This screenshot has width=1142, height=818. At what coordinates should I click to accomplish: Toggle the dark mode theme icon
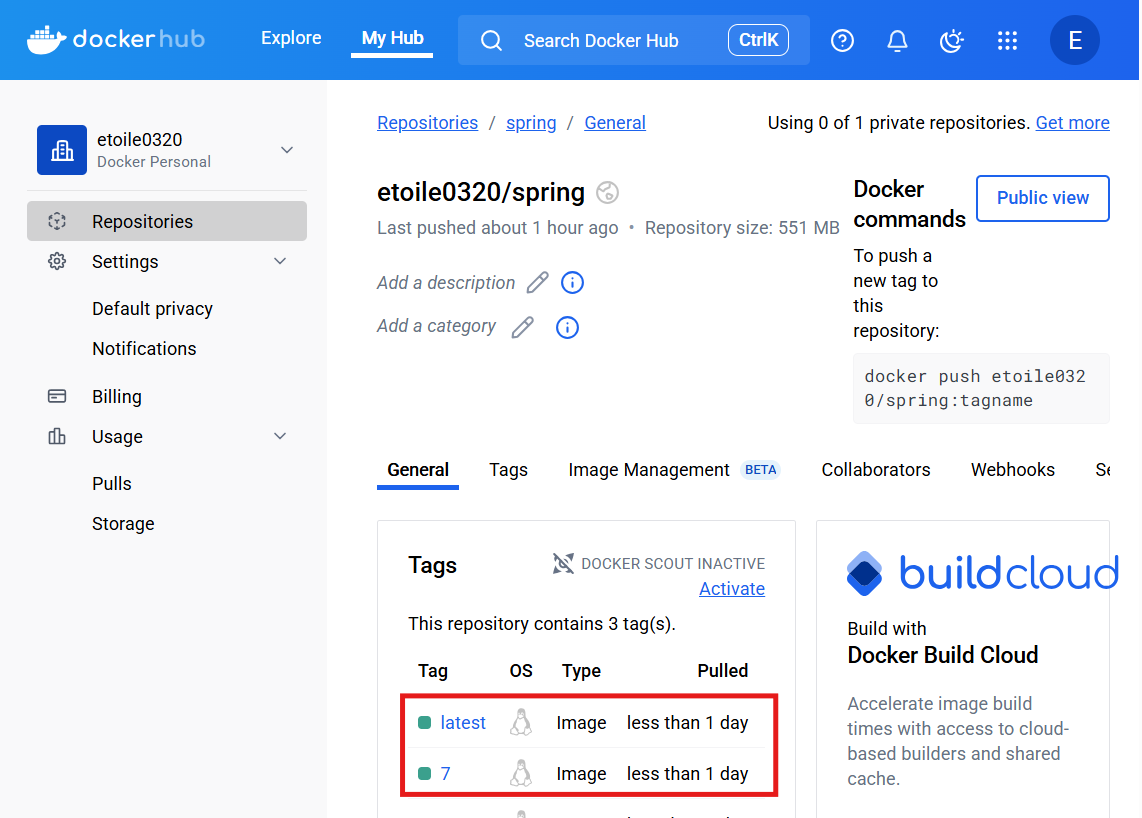[951, 40]
